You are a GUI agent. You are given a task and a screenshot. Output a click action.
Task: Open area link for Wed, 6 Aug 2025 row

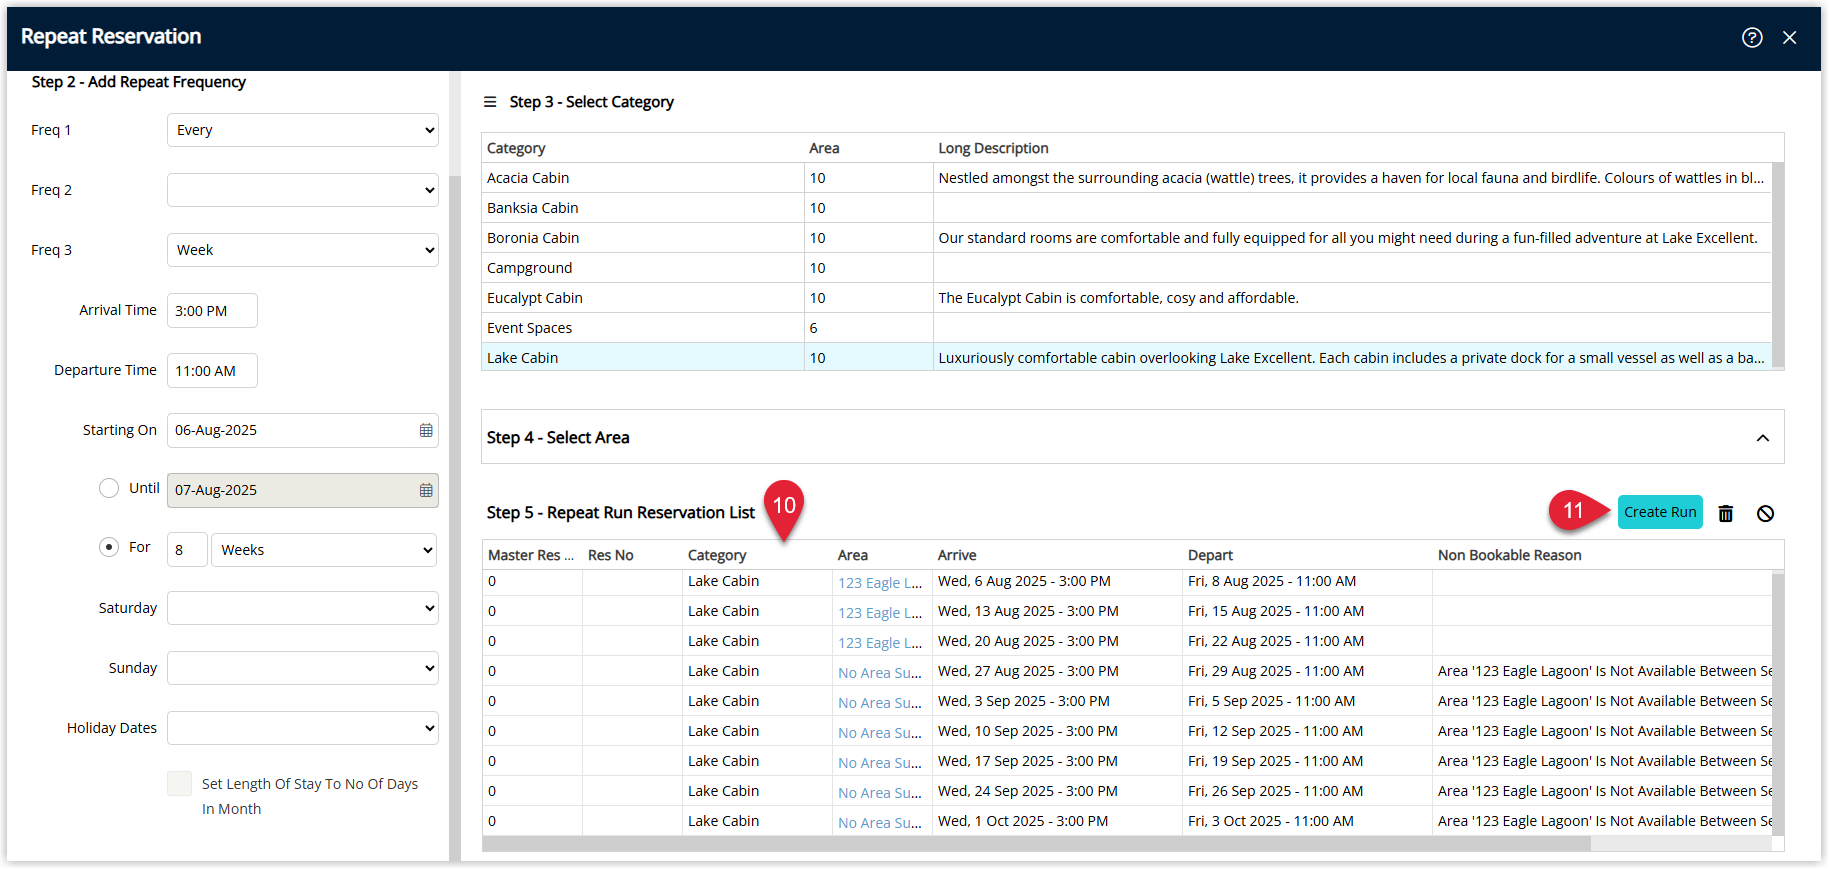click(x=880, y=582)
